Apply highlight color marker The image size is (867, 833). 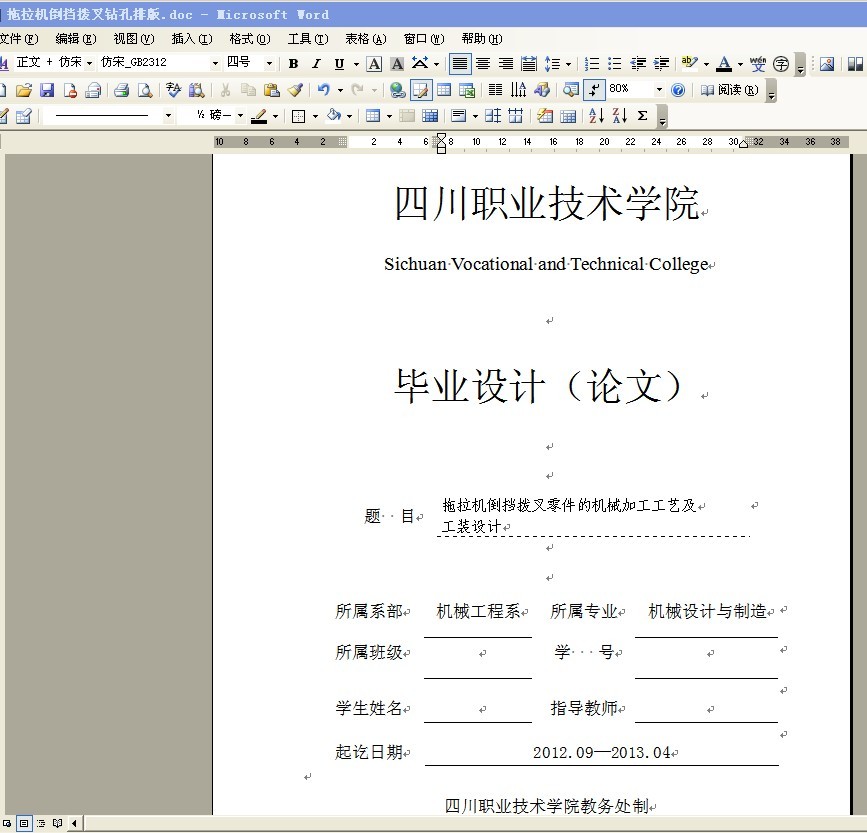pos(690,64)
